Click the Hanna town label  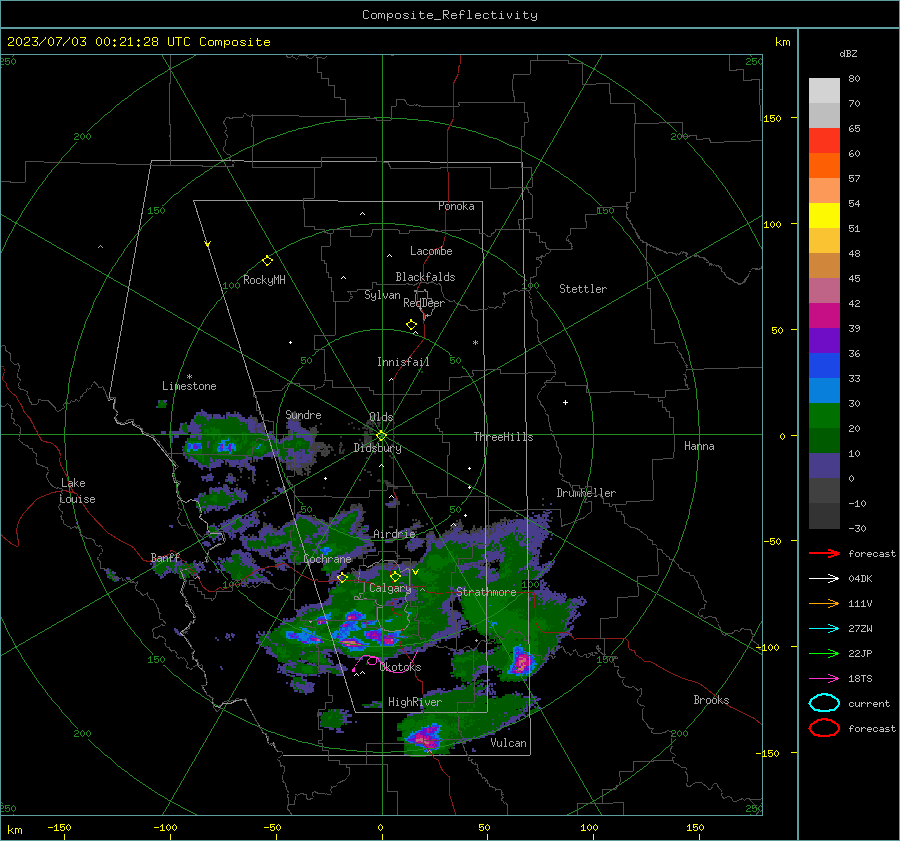[699, 446]
